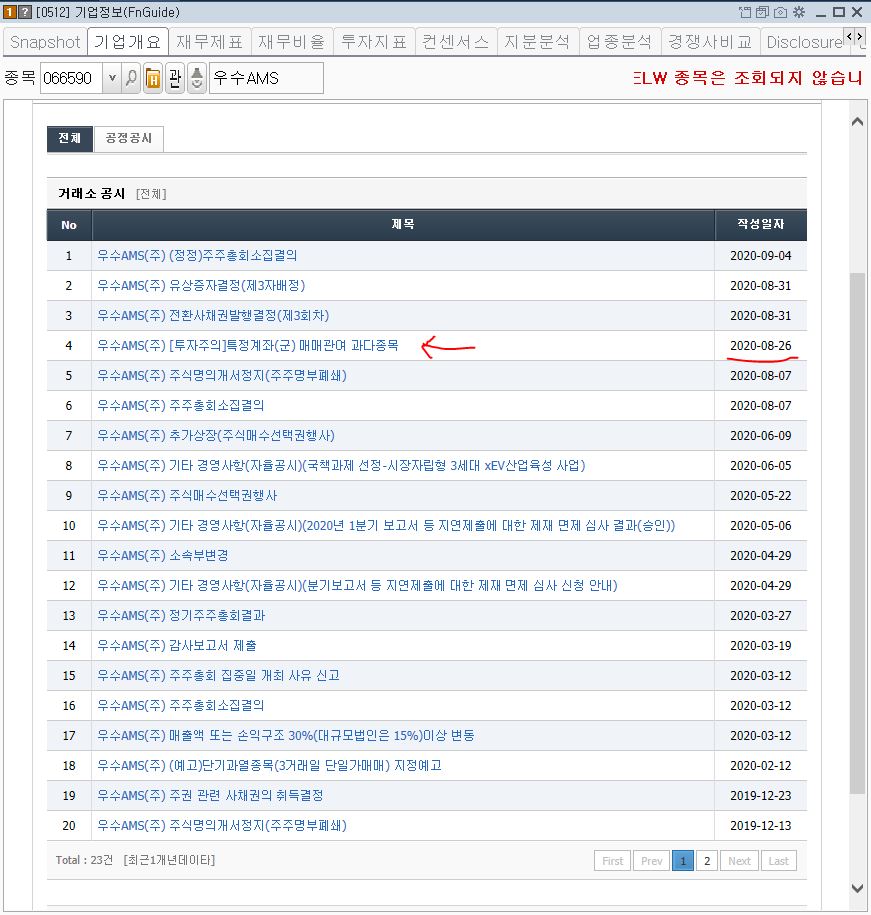Open the (예고)단기과열종목 지정예고 disclosure
The image size is (871, 915).
270,766
